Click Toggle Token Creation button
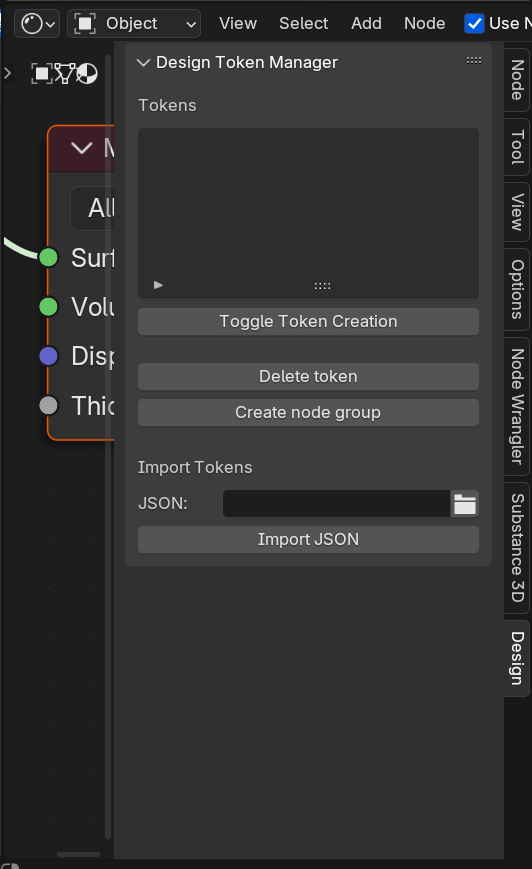The width and height of the screenshot is (532, 869). pos(308,321)
